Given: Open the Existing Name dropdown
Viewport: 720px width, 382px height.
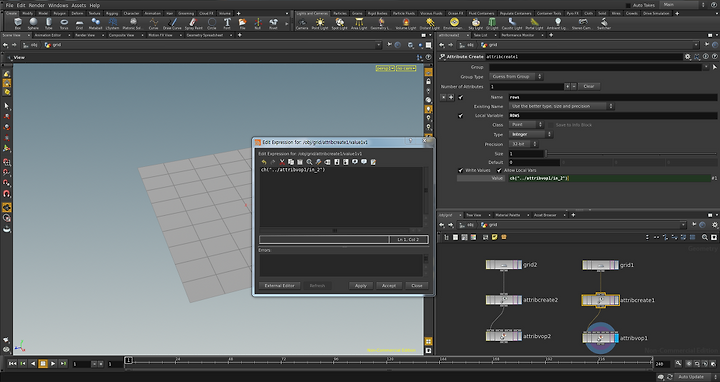Looking at the screenshot, I should tap(561, 106).
